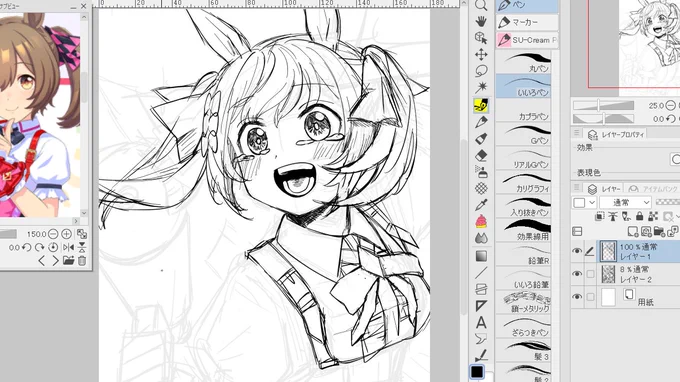Screen dimensions: 680x382
Task: Open the マーカー sub tool group
Action: [527, 22]
